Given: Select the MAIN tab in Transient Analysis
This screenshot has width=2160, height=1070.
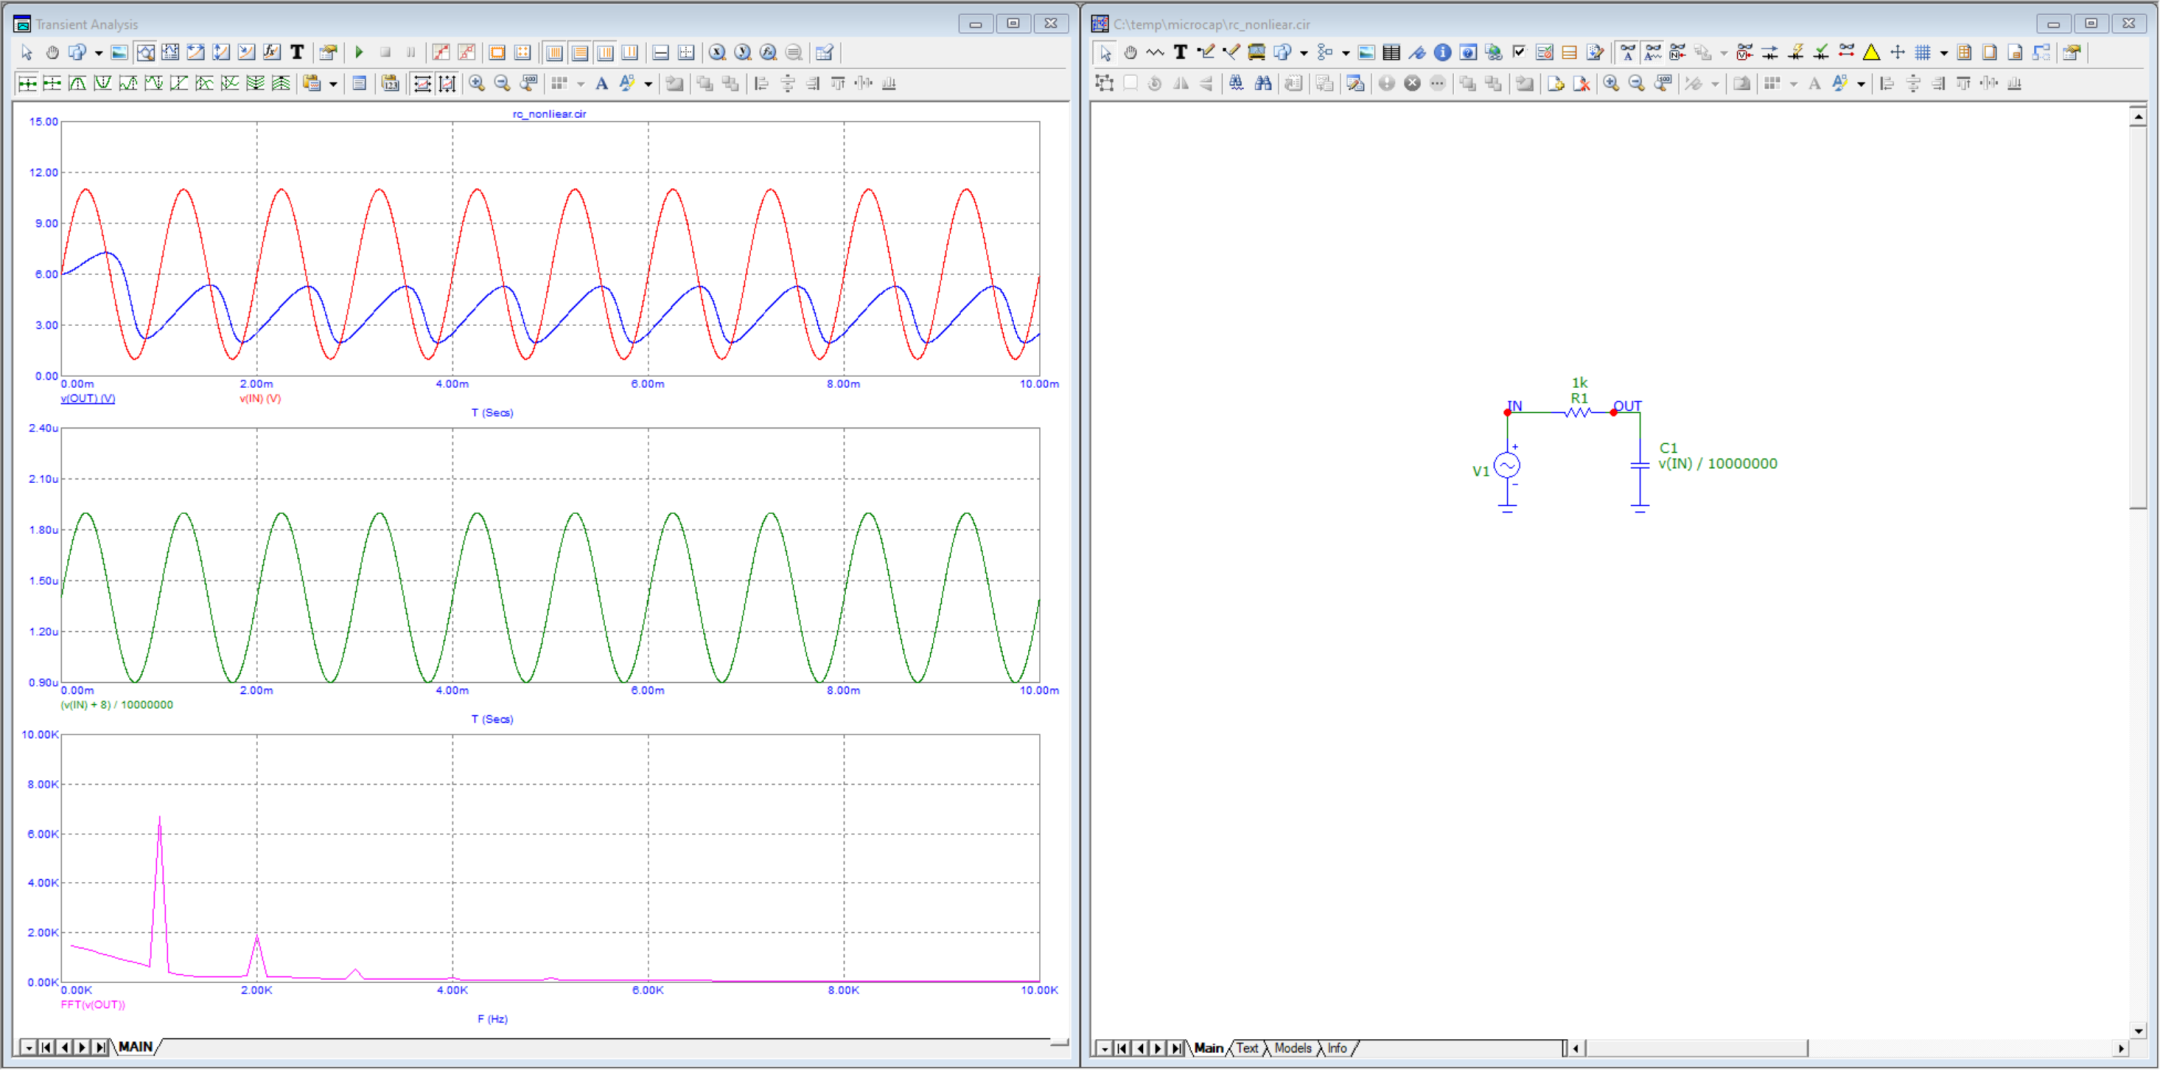Looking at the screenshot, I should pos(135,1047).
